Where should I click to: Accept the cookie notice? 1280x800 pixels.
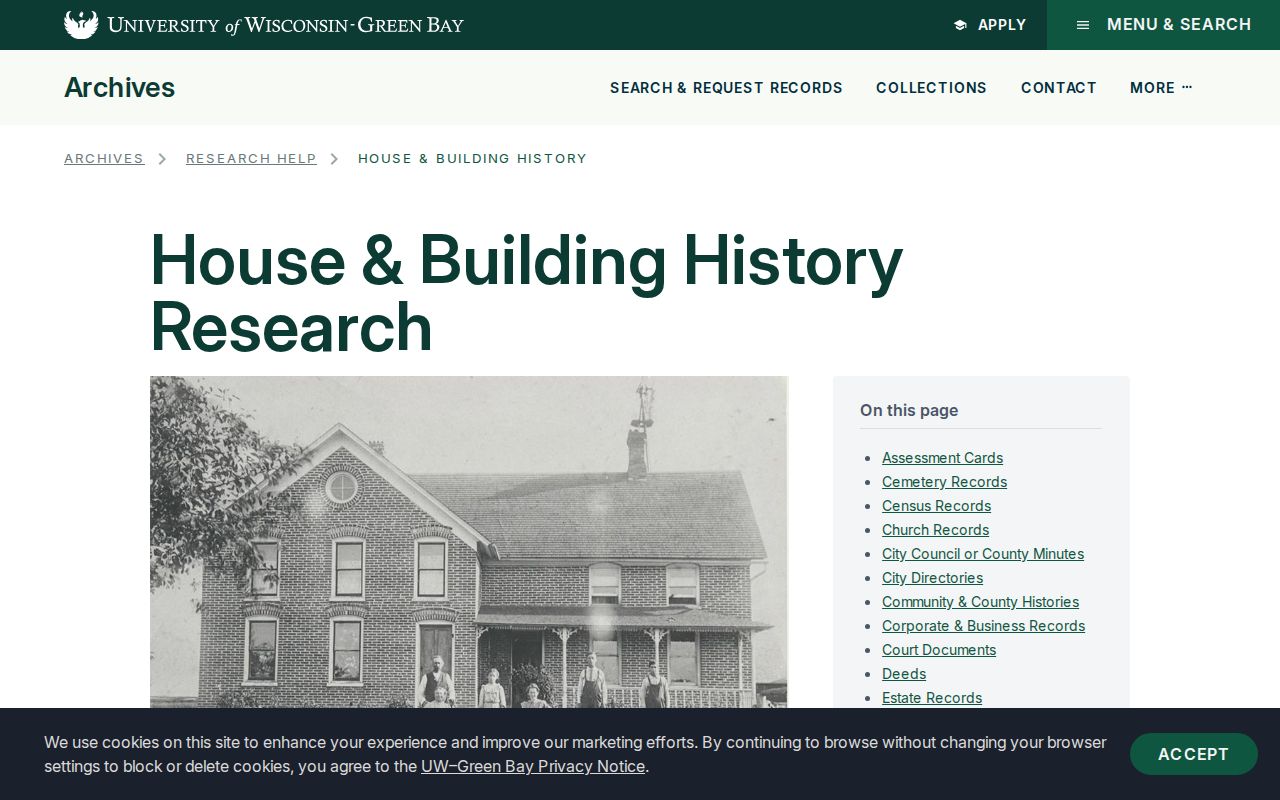pyautogui.click(x=1193, y=754)
